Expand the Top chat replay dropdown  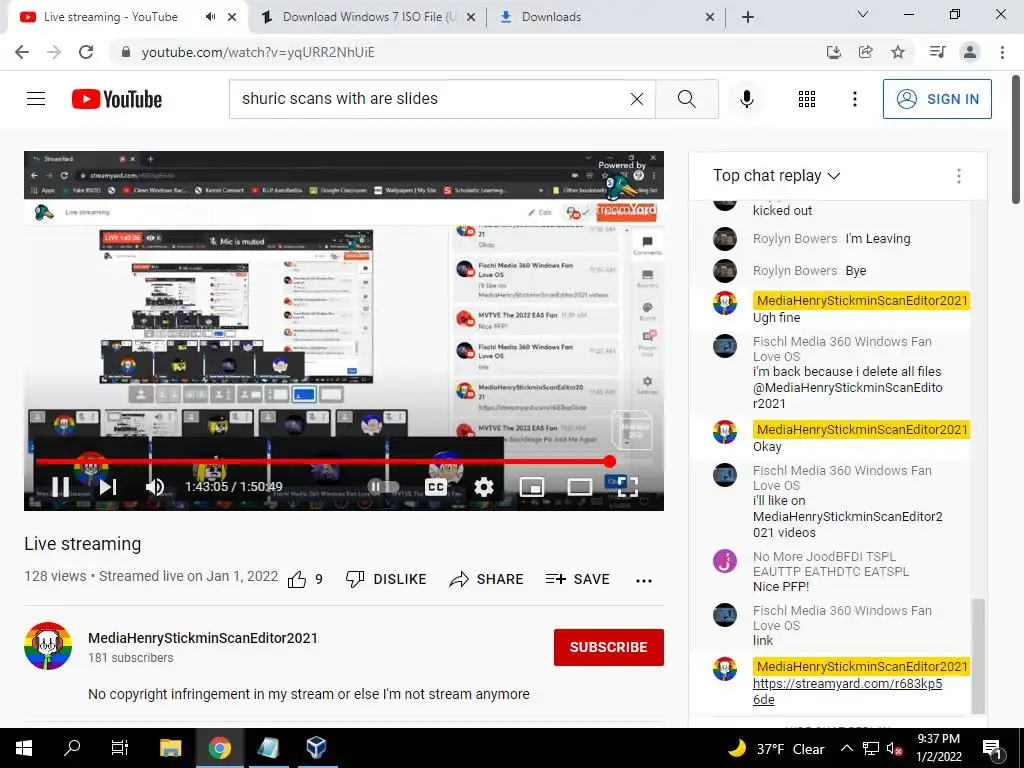tap(776, 176)
